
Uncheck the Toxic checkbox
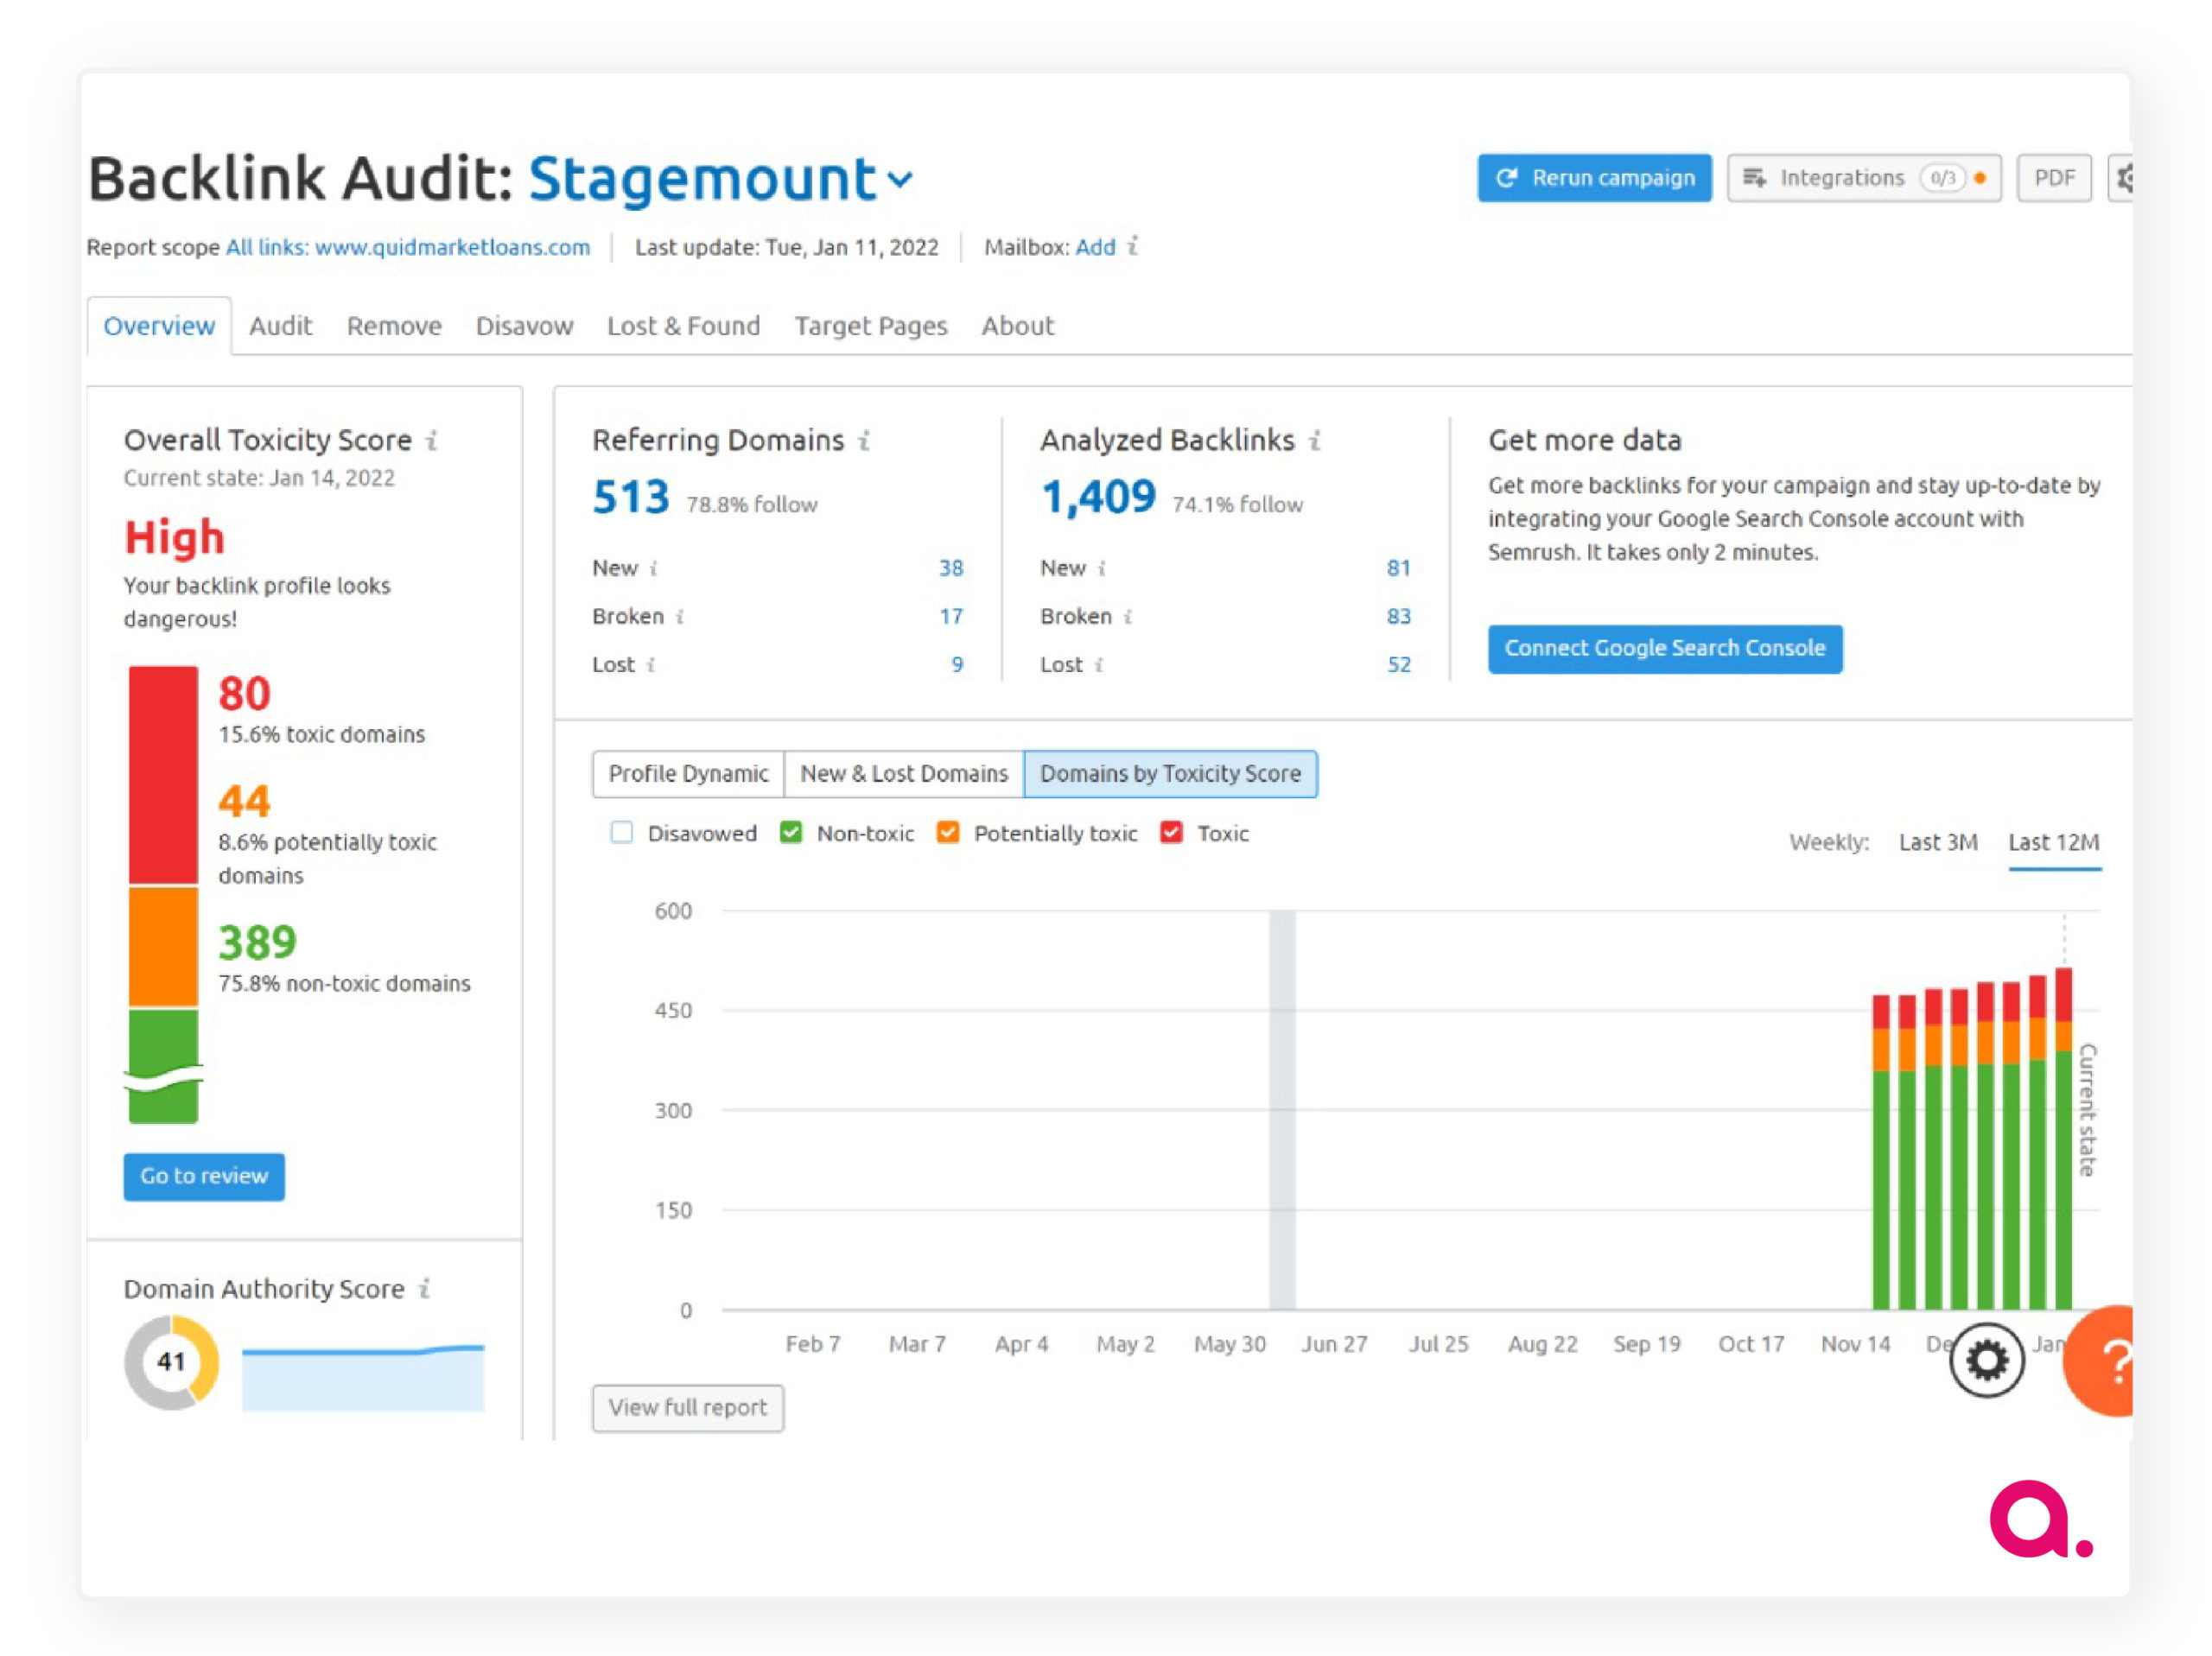coord(1172,833)
